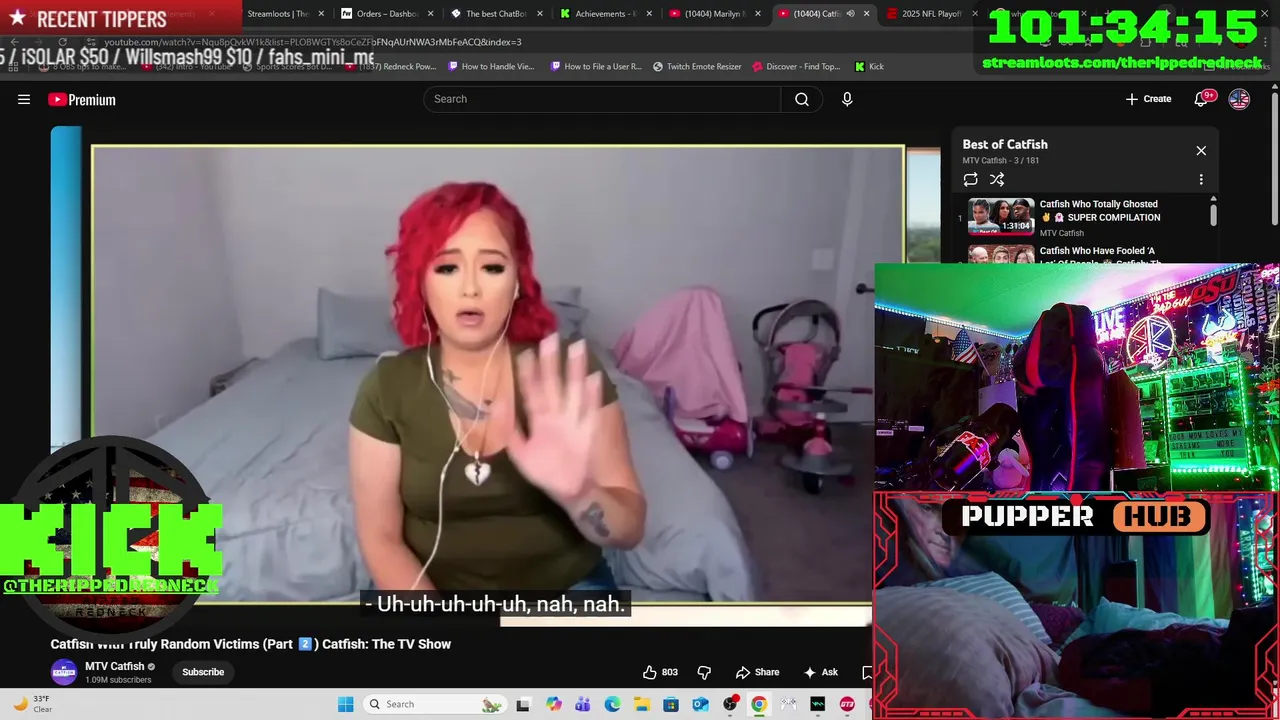1280x720 pixels.
Task: Open the Create button
Action: coord(1148,99)
